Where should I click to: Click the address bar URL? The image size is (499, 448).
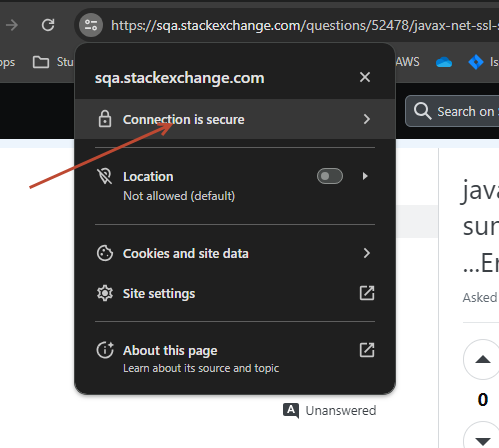click(x=305, y=25)
